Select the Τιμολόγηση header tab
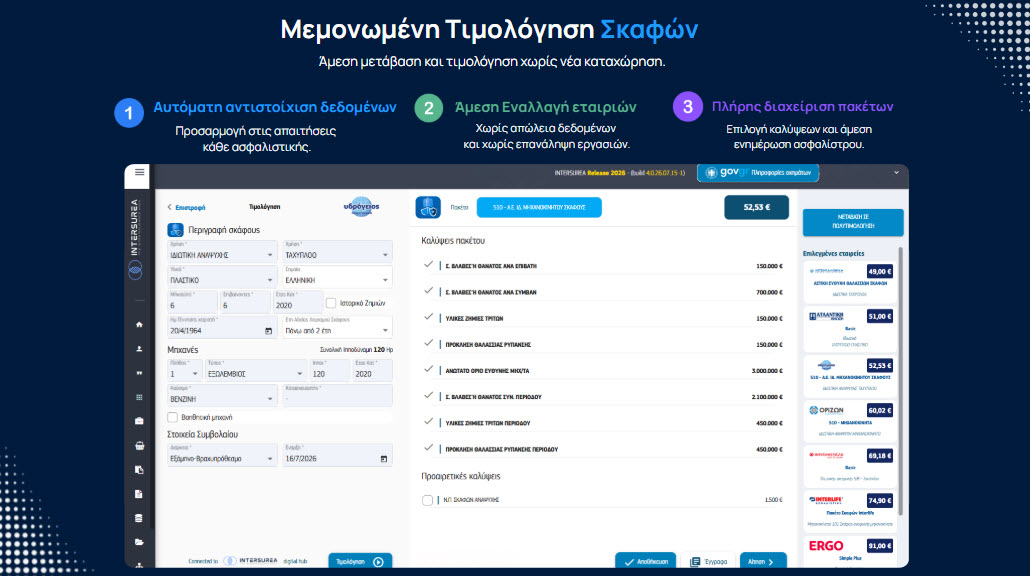The width and height of the screenshot is (1030, 576). (x=265, y=207)
